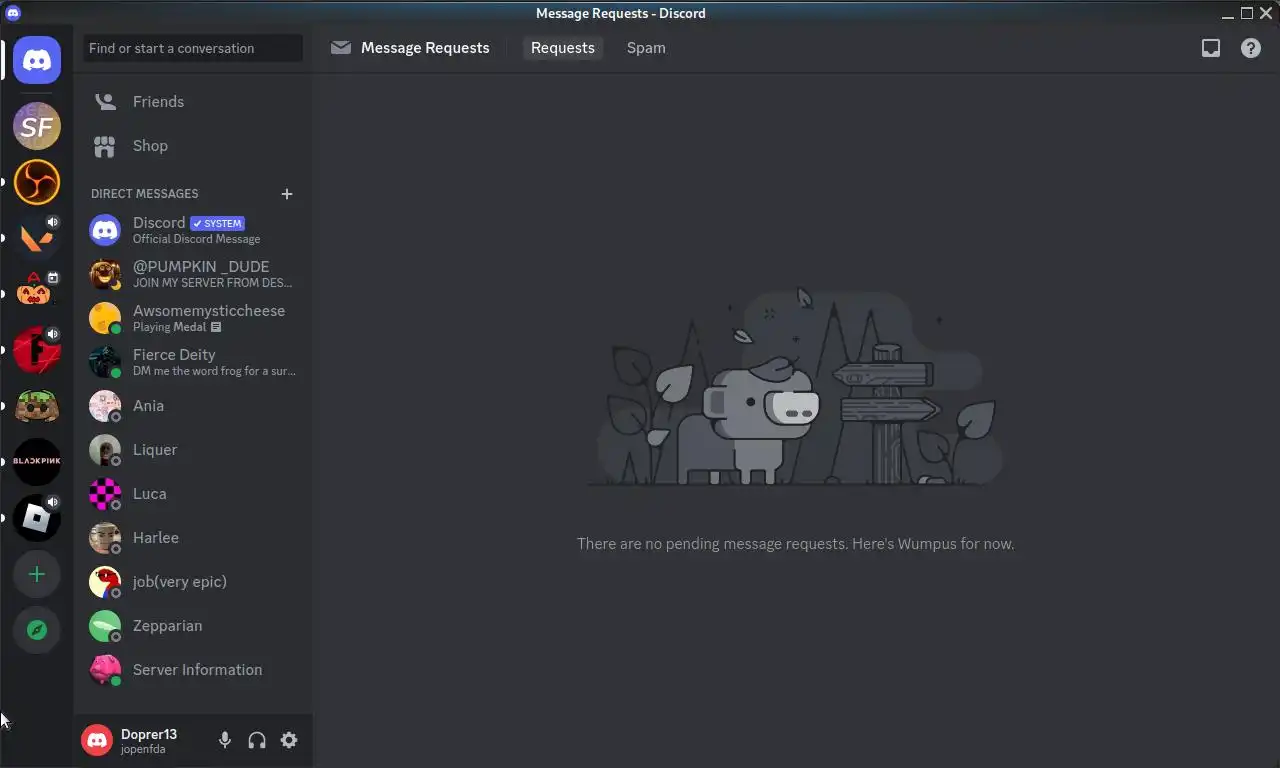This screenshot has width=1280, height=768.
Task: Open DM with Awsomemysticcheese
Action: (192, 318)
